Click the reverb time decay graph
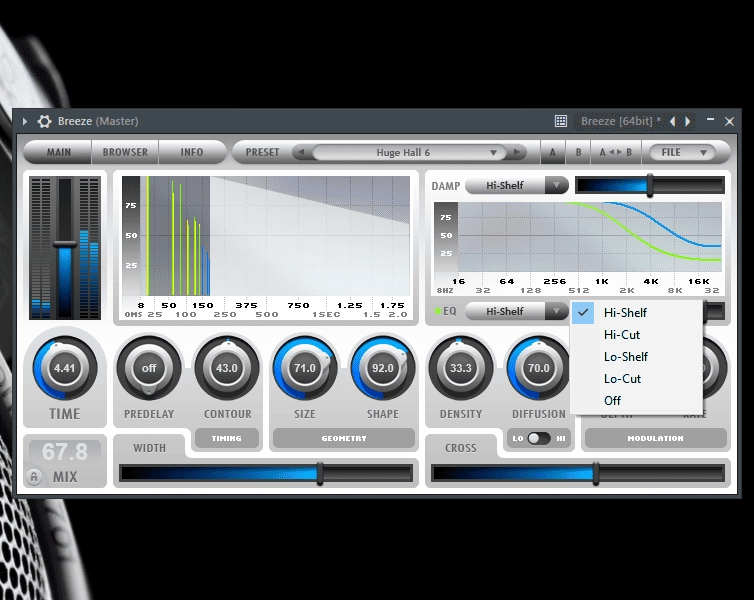 click(266, 236)
